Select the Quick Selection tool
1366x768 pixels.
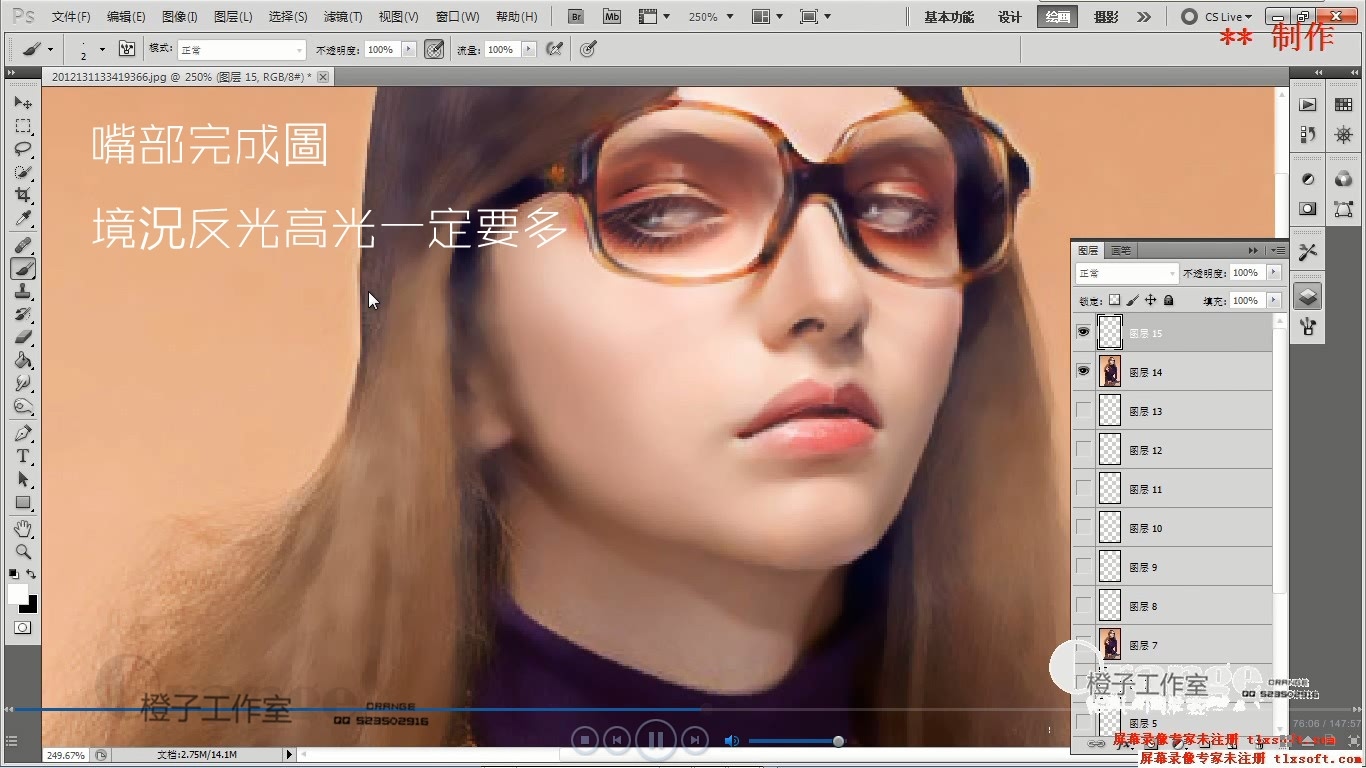click(23, 172)
